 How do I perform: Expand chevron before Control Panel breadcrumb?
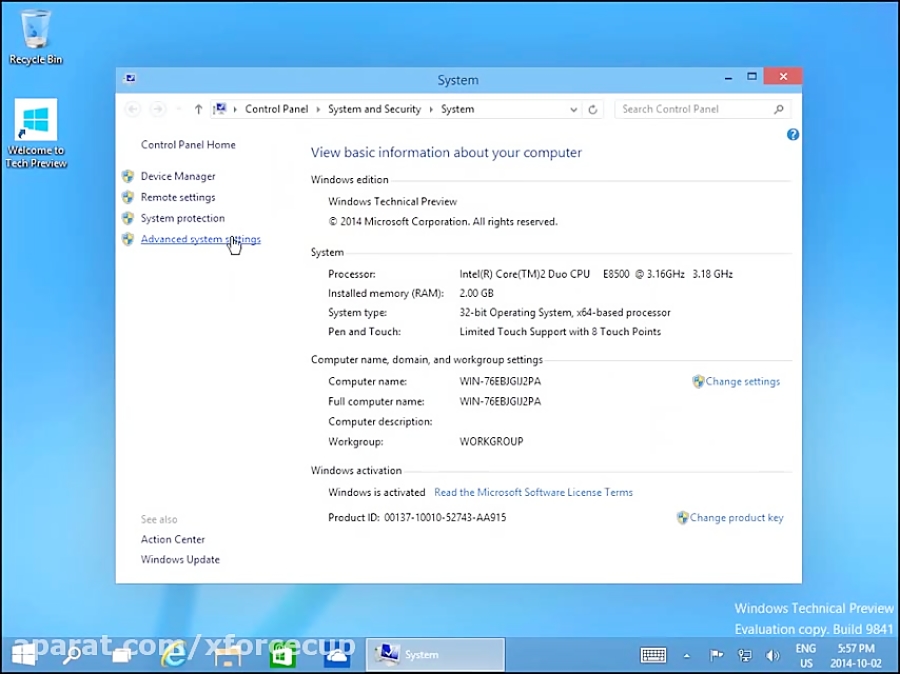(x=235, y=109)
